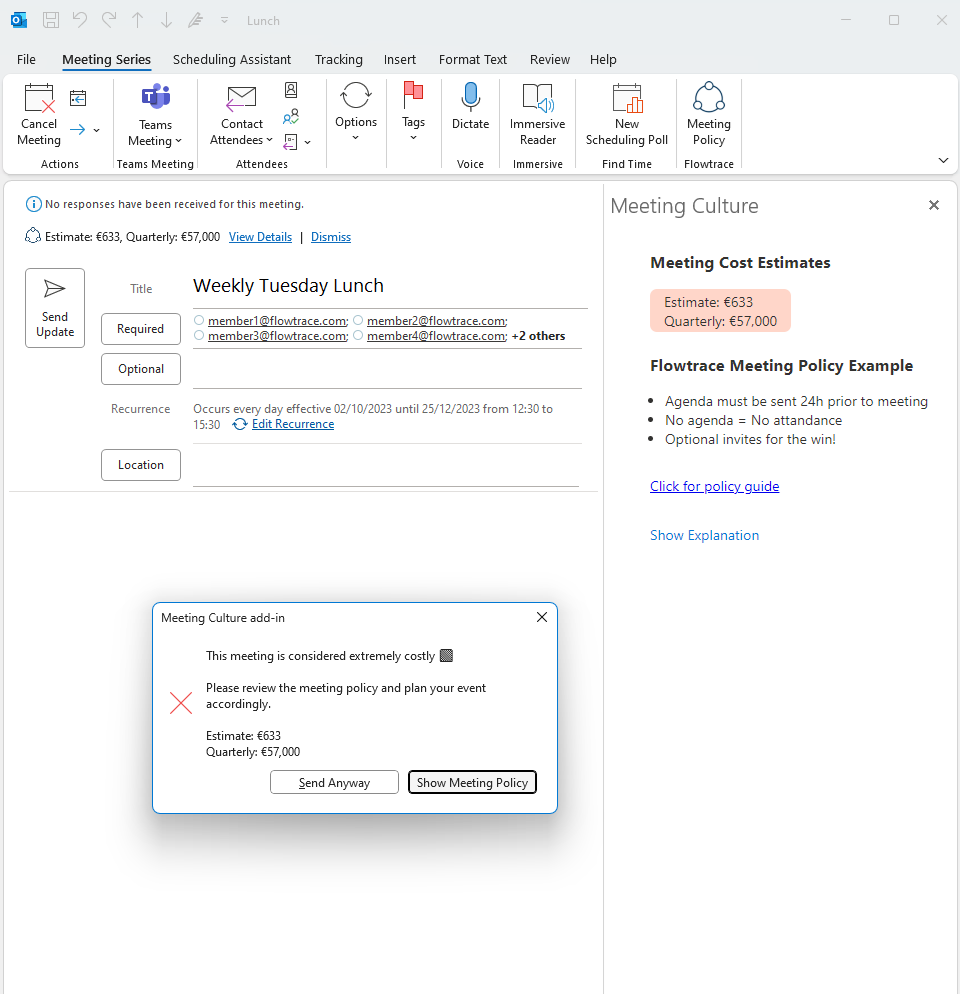Image resolution: width=960 pixels, height=994 pixels.
Task: Expand the +2 others attendees
Action: pyautogui.click(x=538, y=336)
